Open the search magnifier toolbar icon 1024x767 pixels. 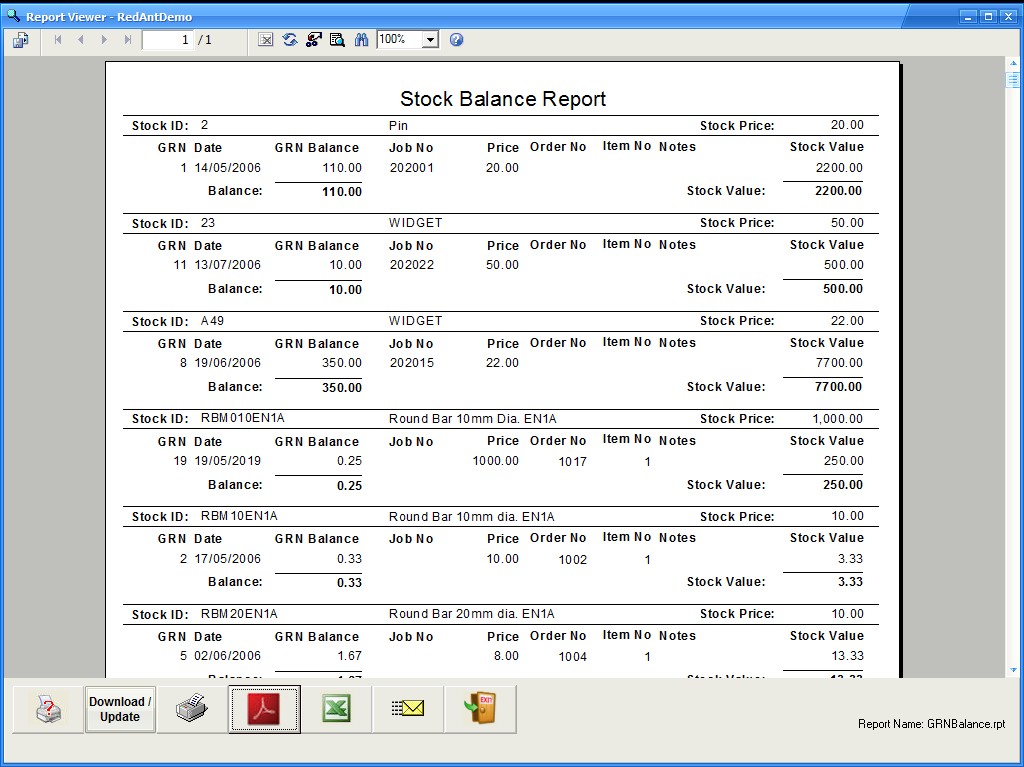[338, 40]
